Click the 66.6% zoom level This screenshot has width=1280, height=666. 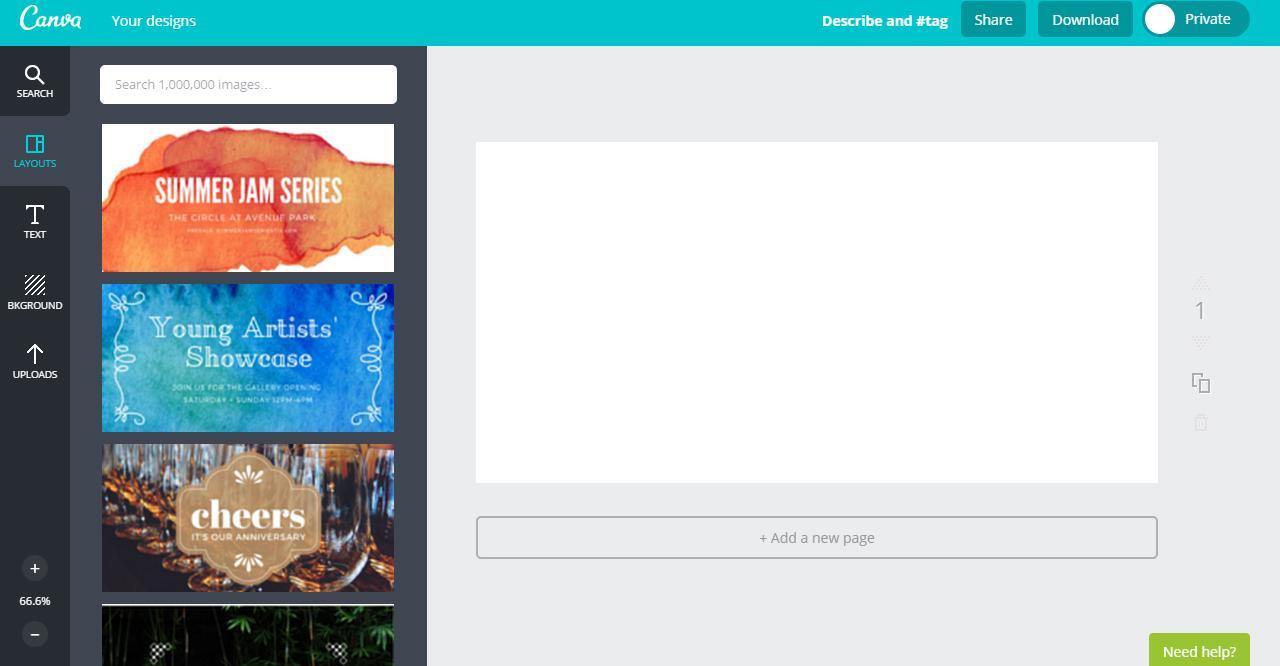coord(35,601)
